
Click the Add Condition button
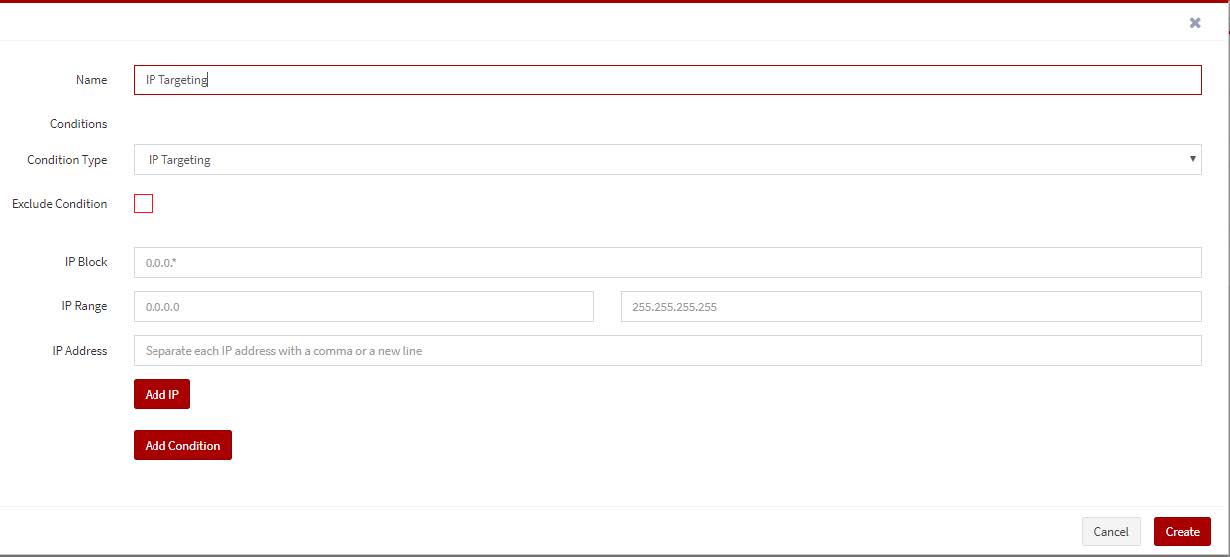183,446
